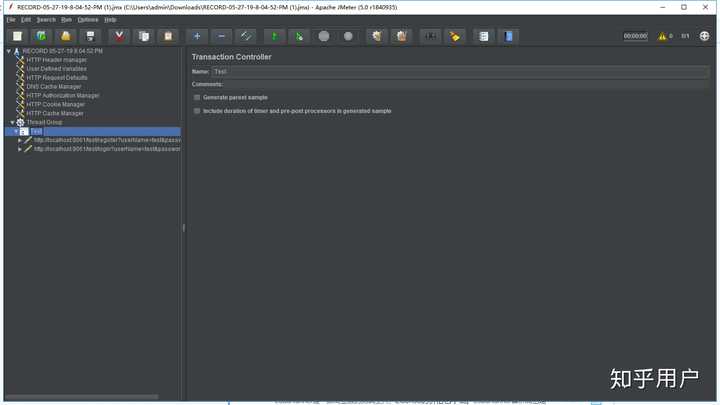
Task: Select HTTP Header manager in tree
Action: [x=56, y=60]
